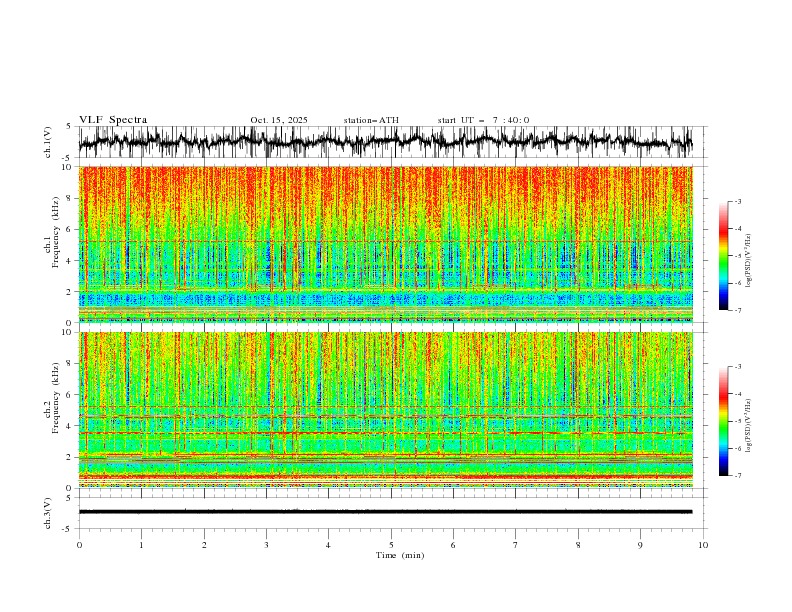The width and height of the screenshot is (792, 612).
Task: Click the log(PSD) label beside ch.1 color bar
Action: 748,261
